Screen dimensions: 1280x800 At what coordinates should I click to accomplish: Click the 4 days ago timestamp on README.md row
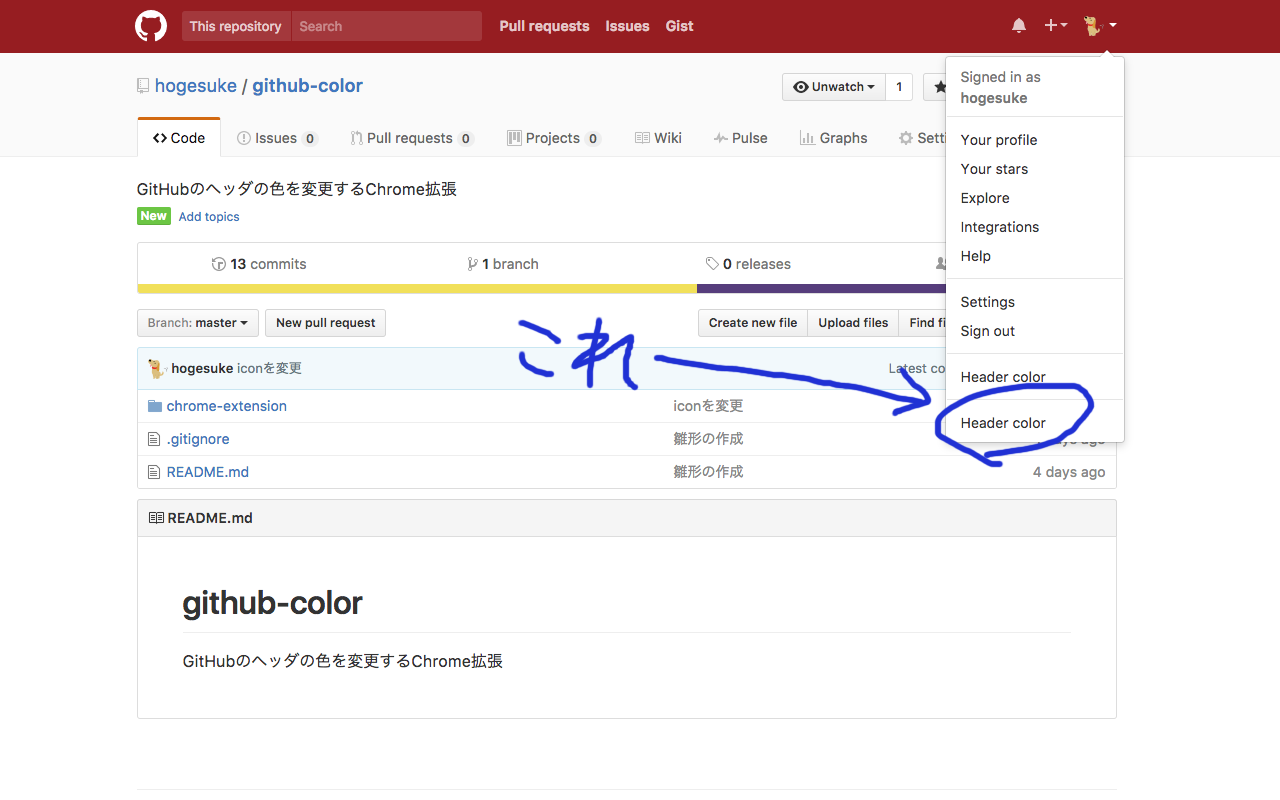[x=1069, y=472]
